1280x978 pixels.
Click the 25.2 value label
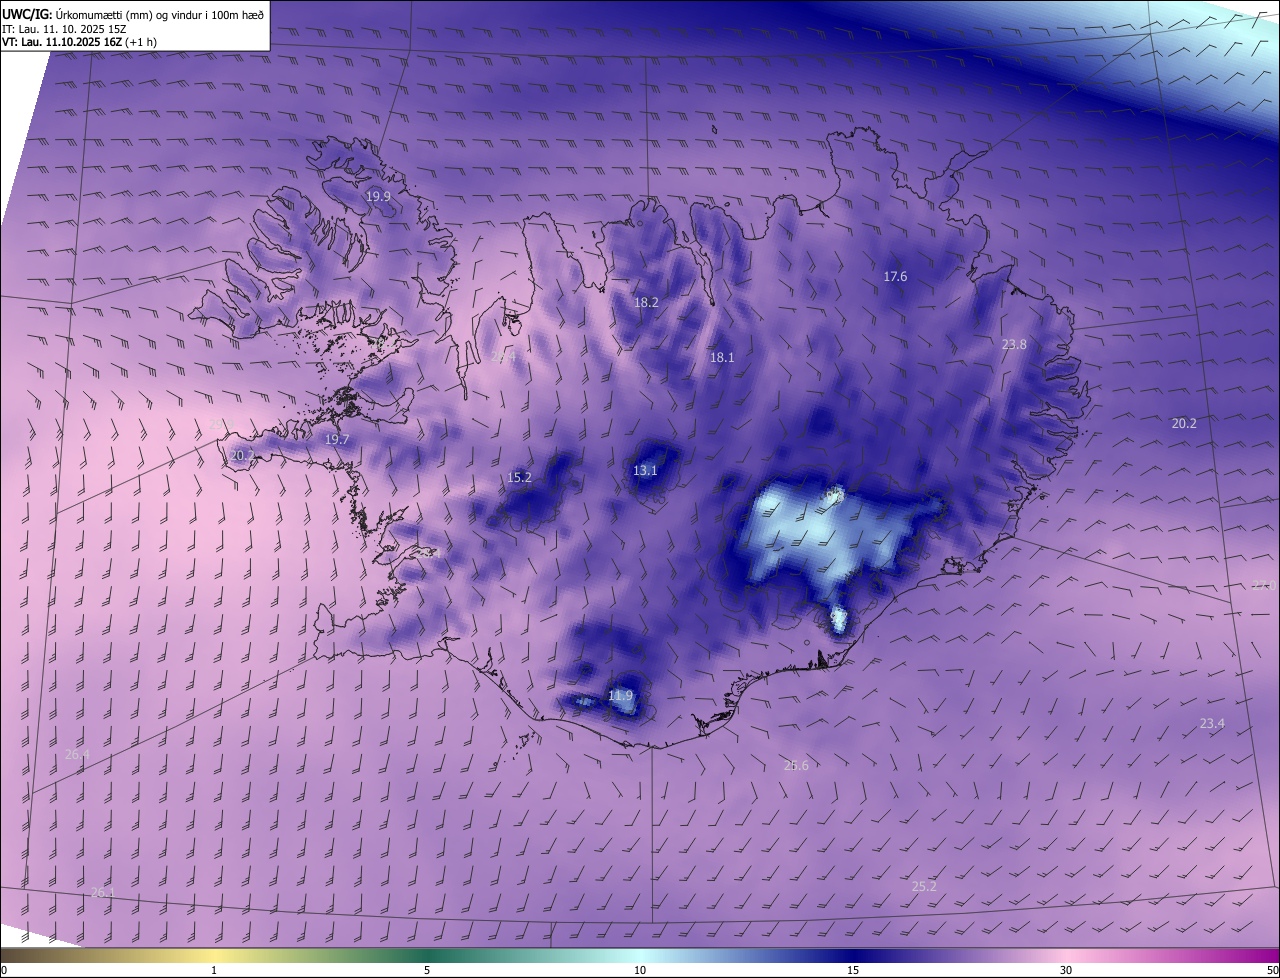925,886
